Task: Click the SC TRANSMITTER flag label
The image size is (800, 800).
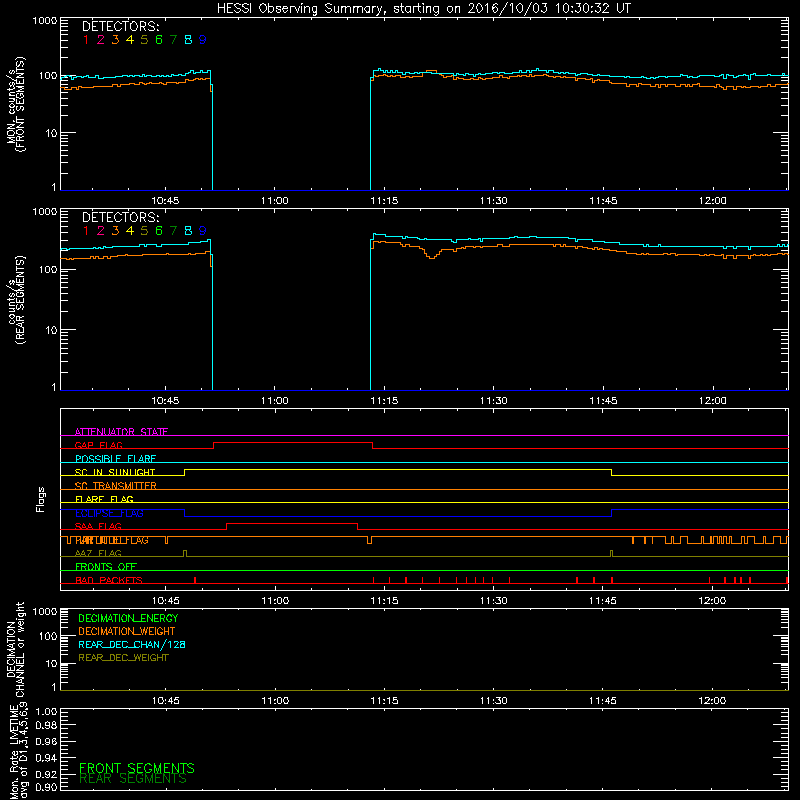Action: pyautogui.click(x=116, y=486)
